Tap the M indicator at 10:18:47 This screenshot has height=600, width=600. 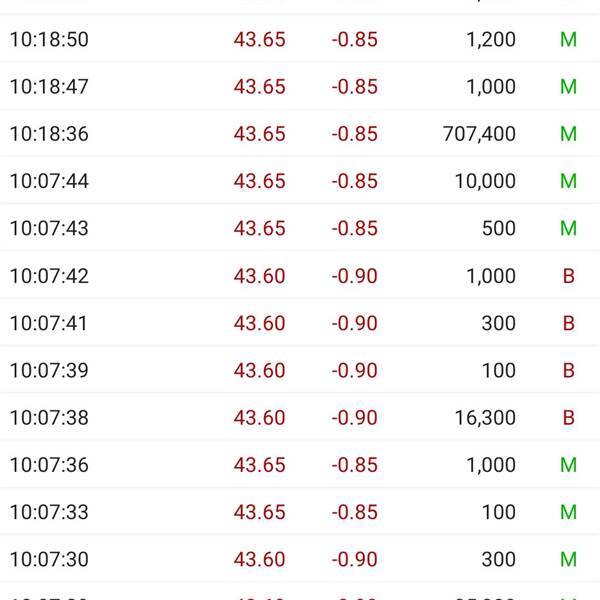(x=568, y=86)
